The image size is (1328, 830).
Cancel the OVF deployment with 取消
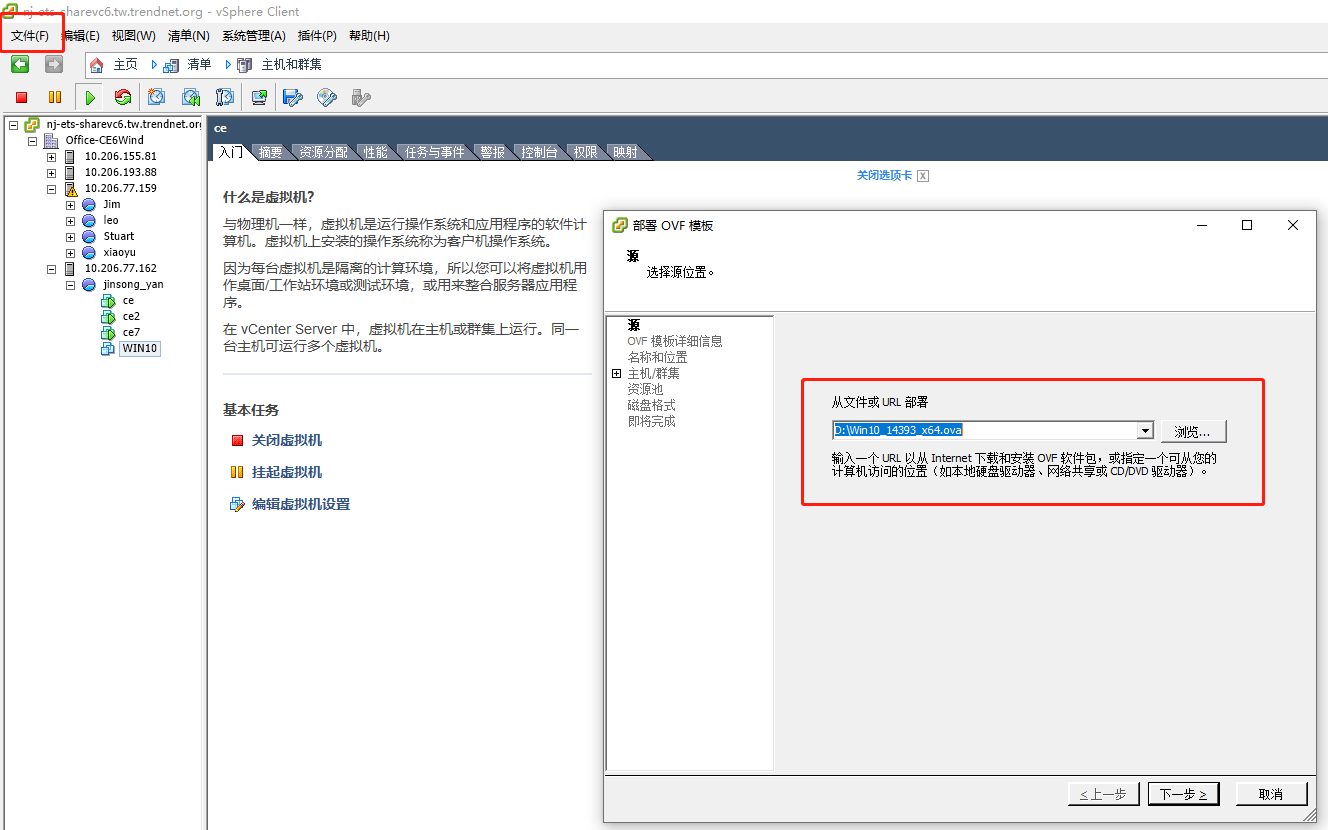1271,794
